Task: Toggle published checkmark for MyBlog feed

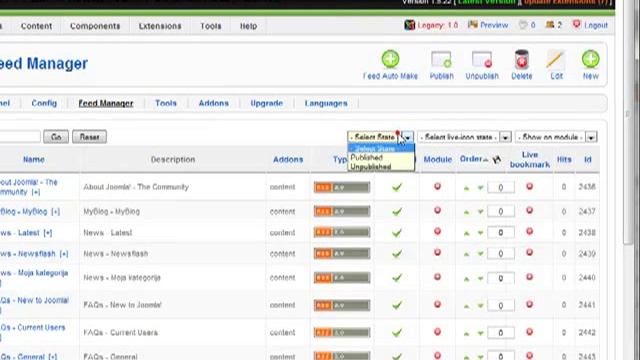Action: [397, 212]
